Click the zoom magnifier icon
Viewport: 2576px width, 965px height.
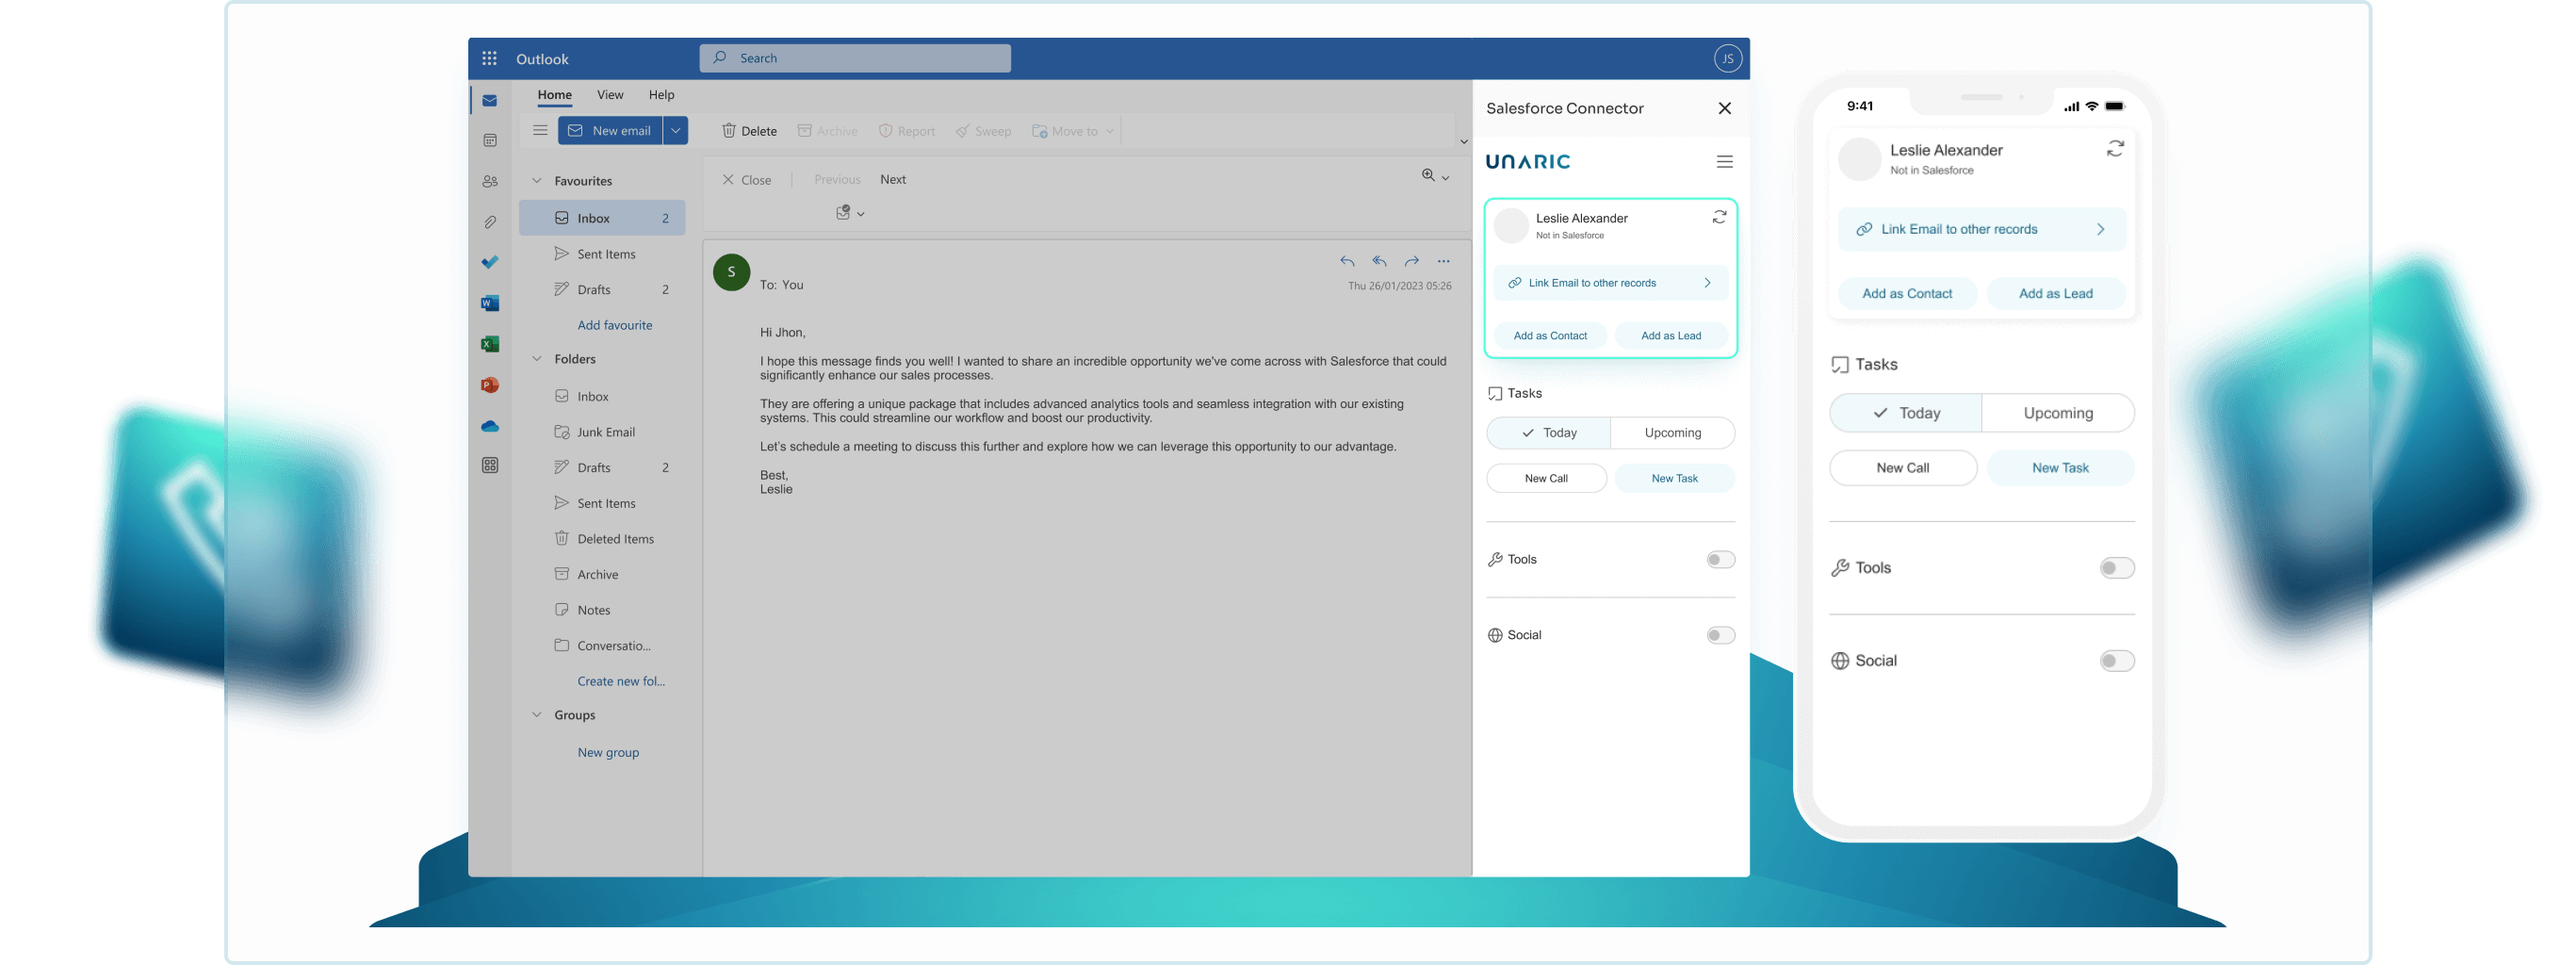[1428, 175]
